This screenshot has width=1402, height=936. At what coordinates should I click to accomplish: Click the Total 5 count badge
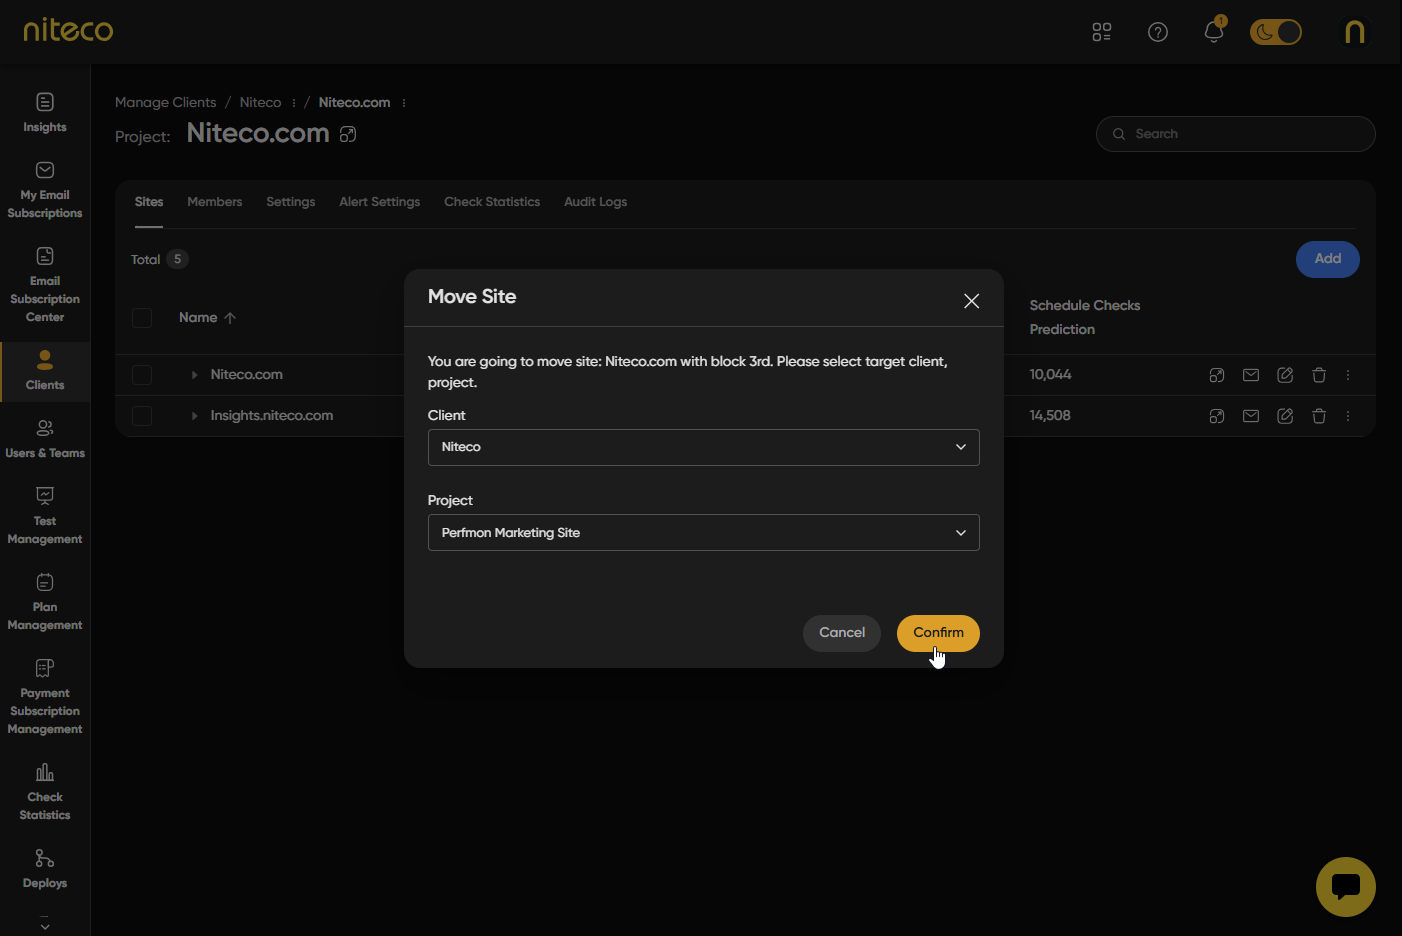click(x=177, y=259)
